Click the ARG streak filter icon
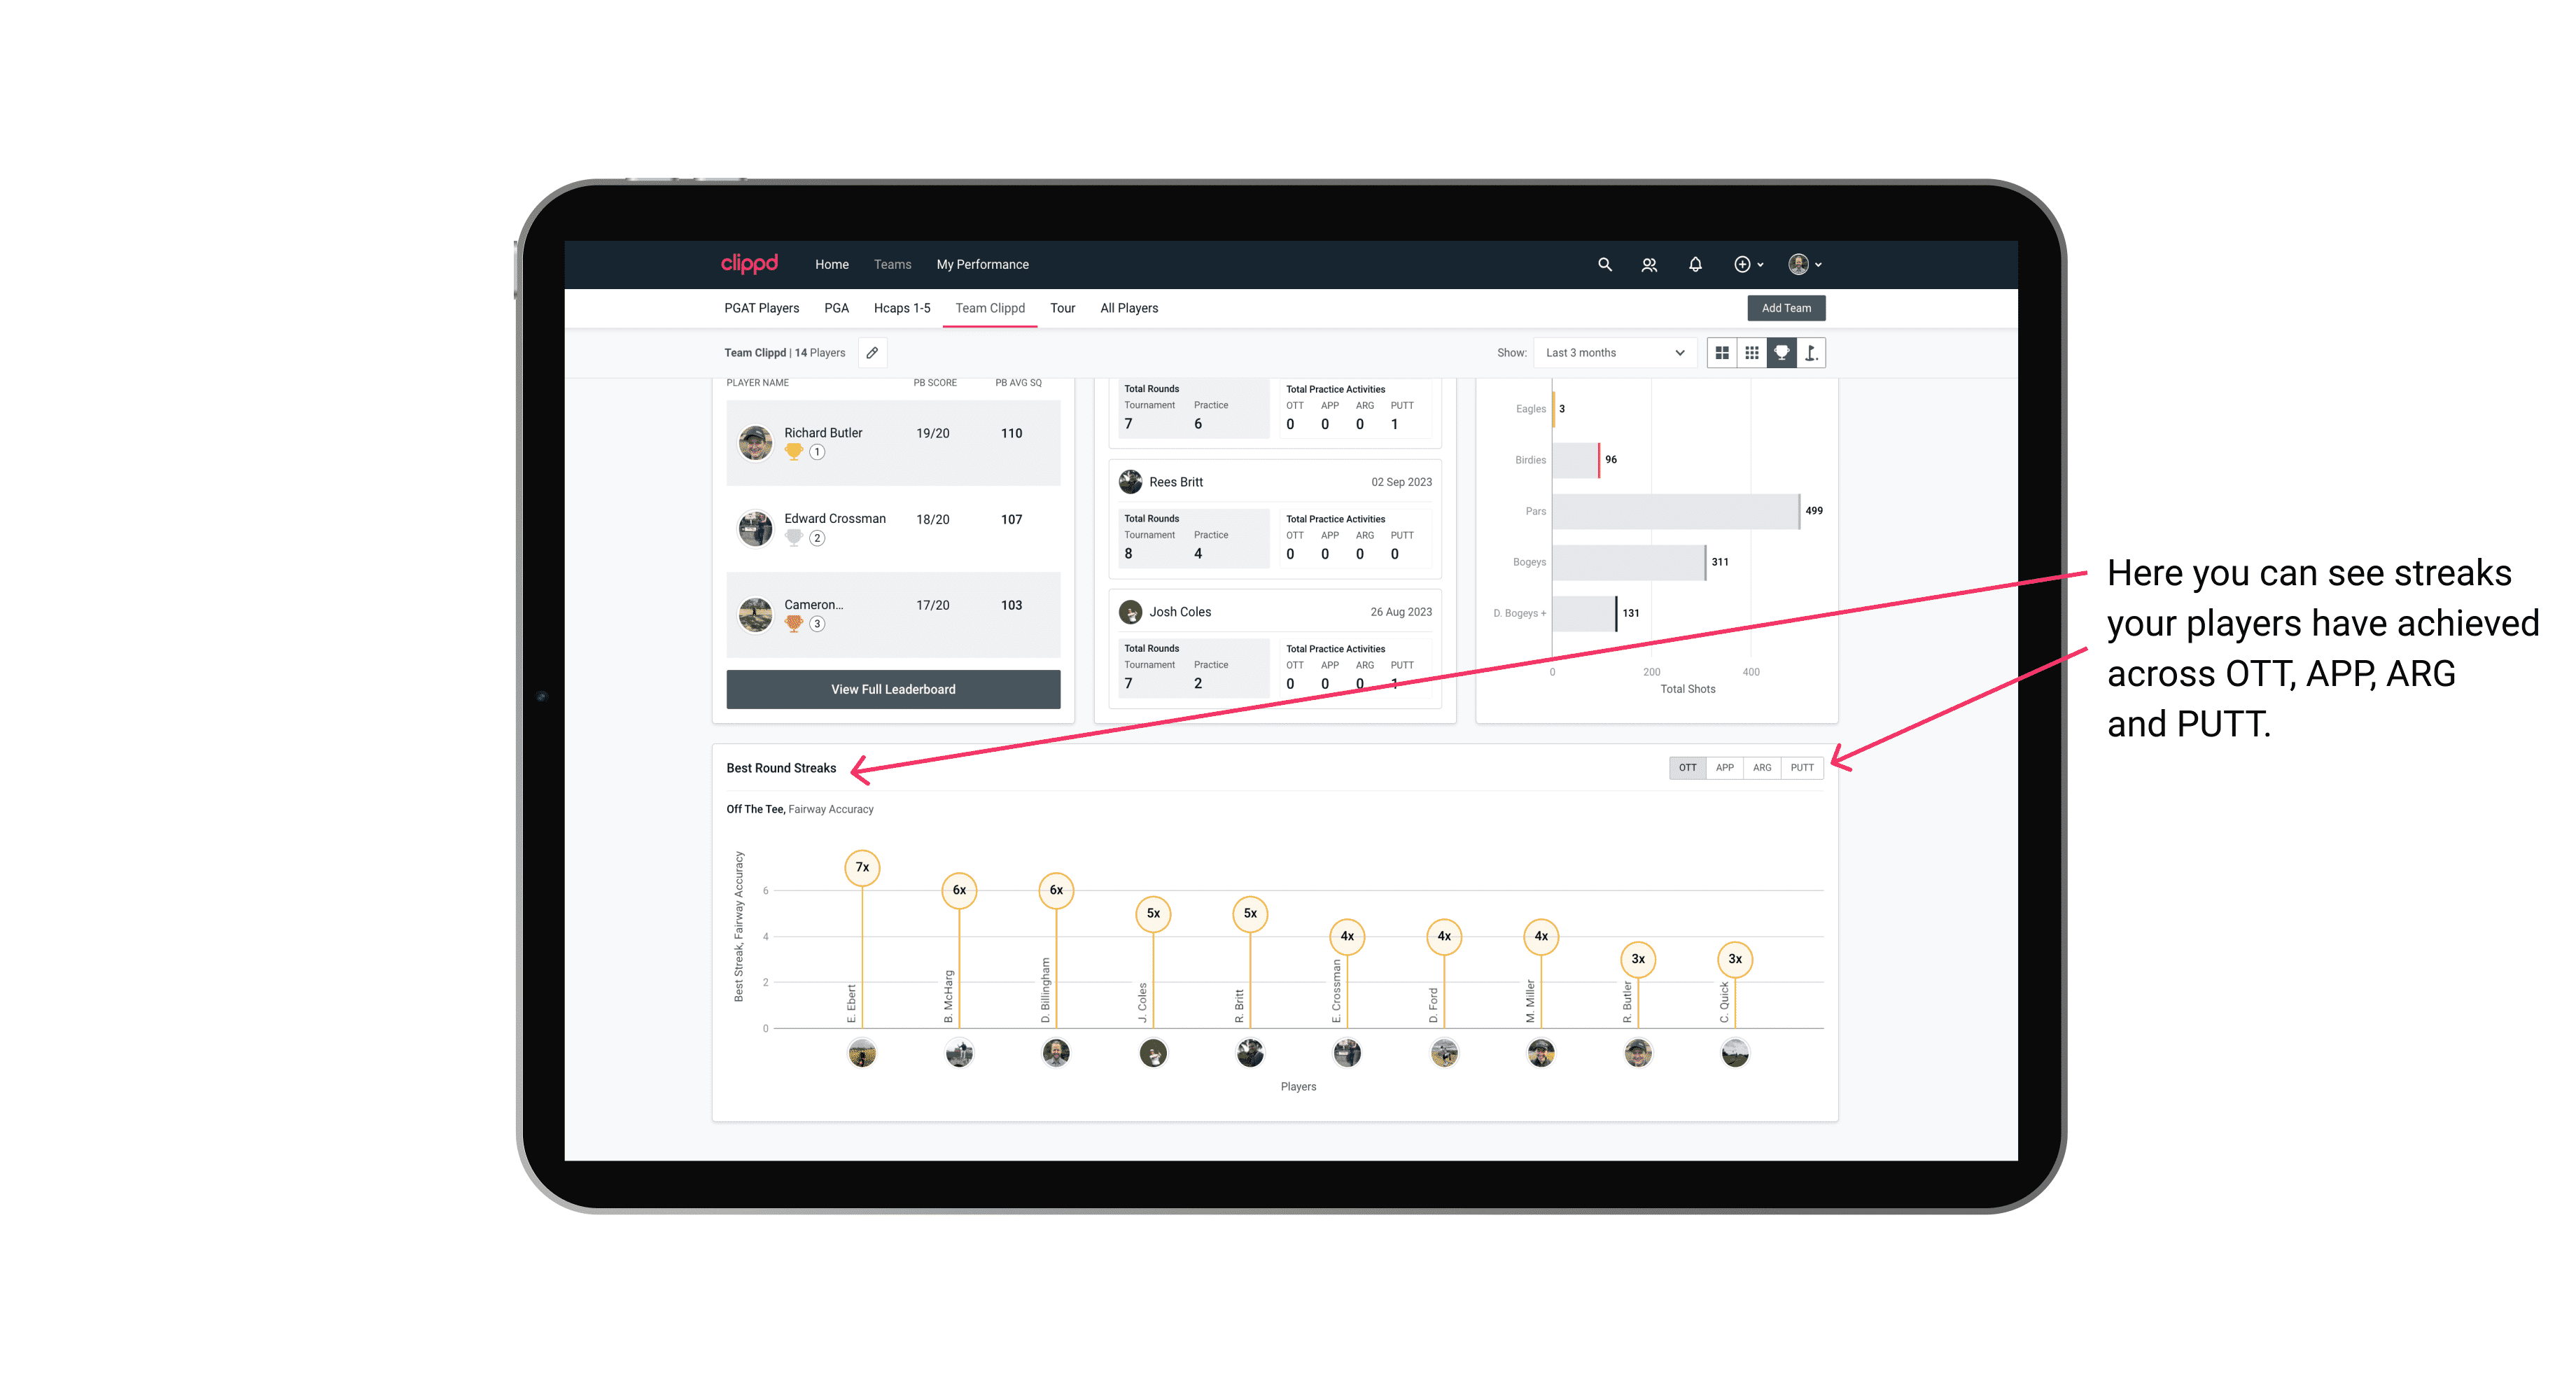This screenshot has width=2576, height=1386. pos(1764,768)
